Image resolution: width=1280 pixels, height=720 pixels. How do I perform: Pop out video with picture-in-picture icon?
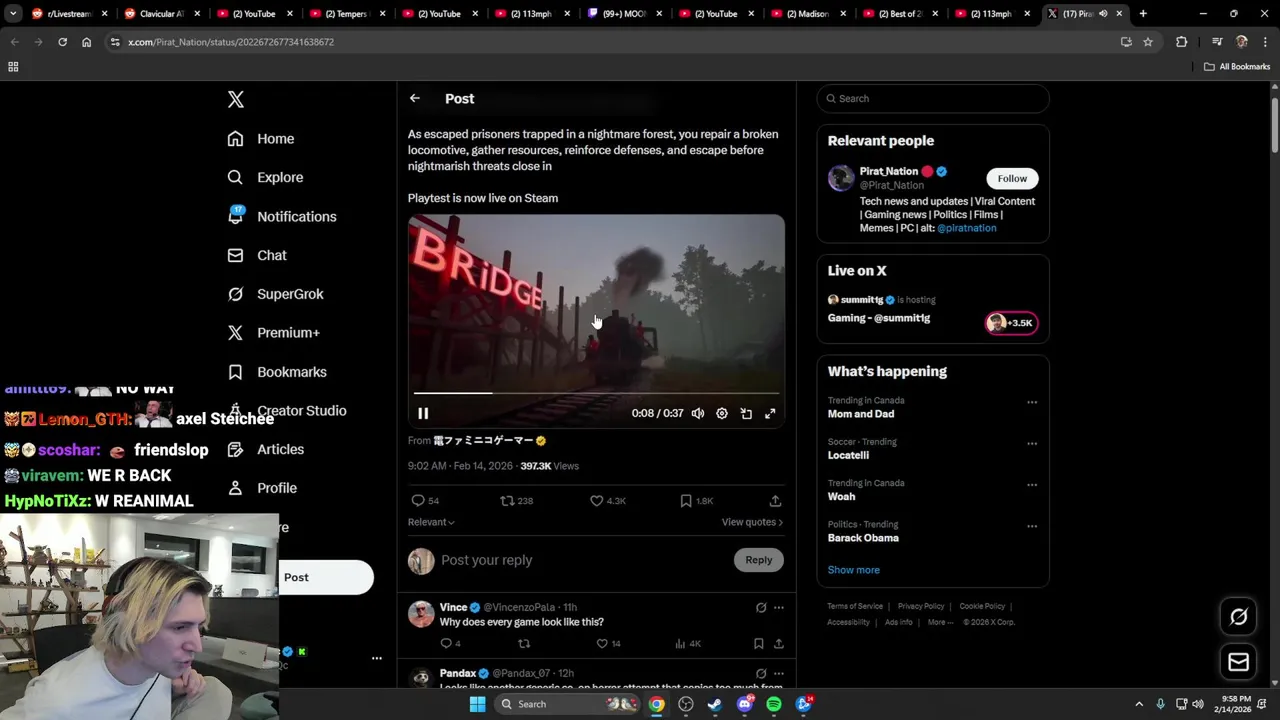coord(746,413)
